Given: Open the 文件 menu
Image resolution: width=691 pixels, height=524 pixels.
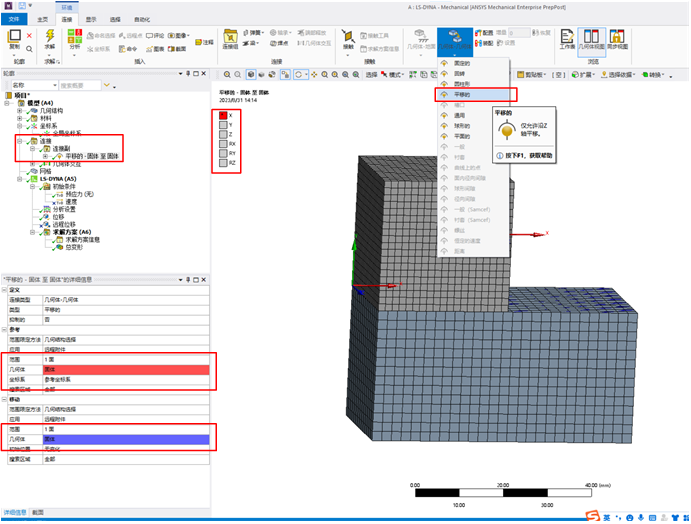Looking at the screenshot, I should pyautogui.click(x=14, y=19).
